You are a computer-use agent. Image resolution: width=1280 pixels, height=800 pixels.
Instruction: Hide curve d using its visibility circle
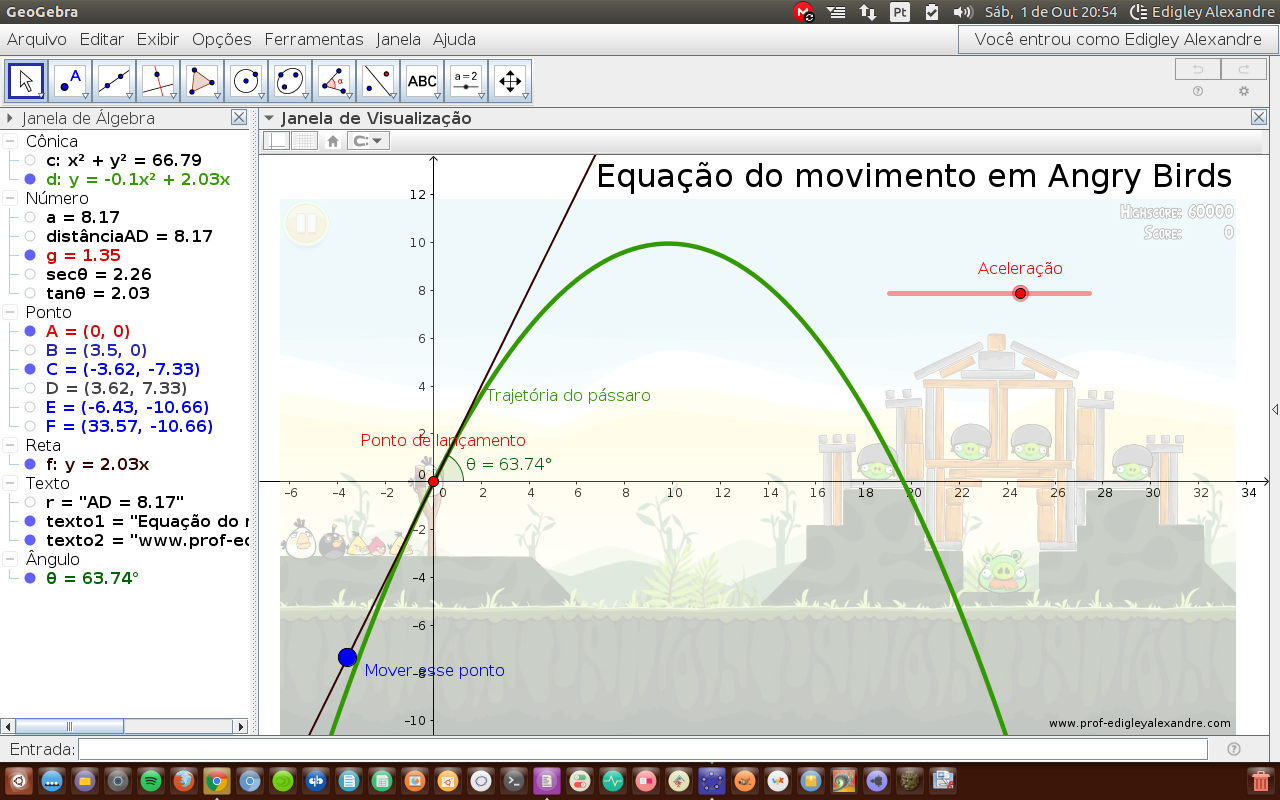click(x=31, y=178)
